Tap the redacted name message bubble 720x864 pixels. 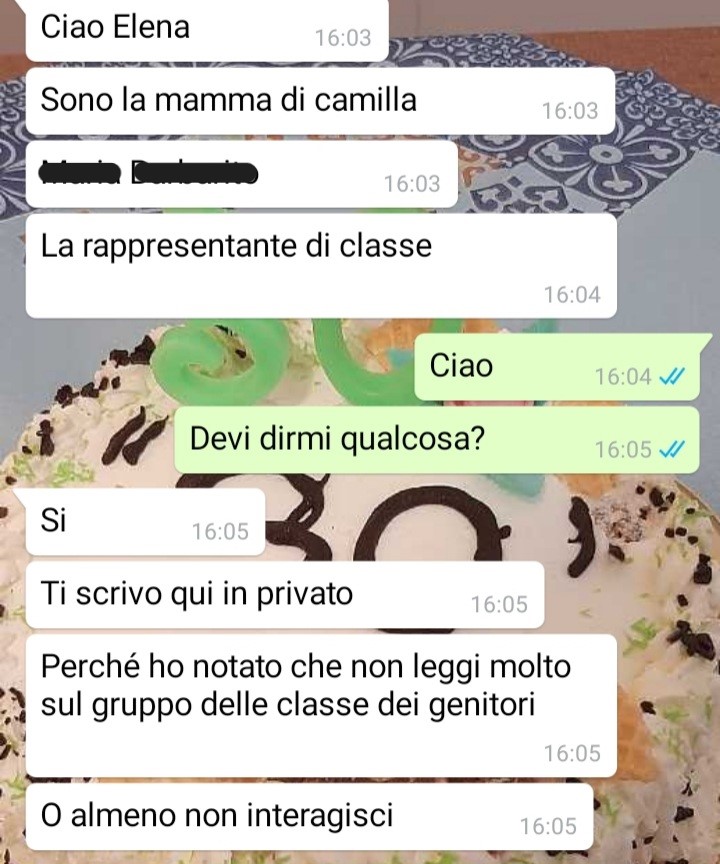(x=242, y=174)
